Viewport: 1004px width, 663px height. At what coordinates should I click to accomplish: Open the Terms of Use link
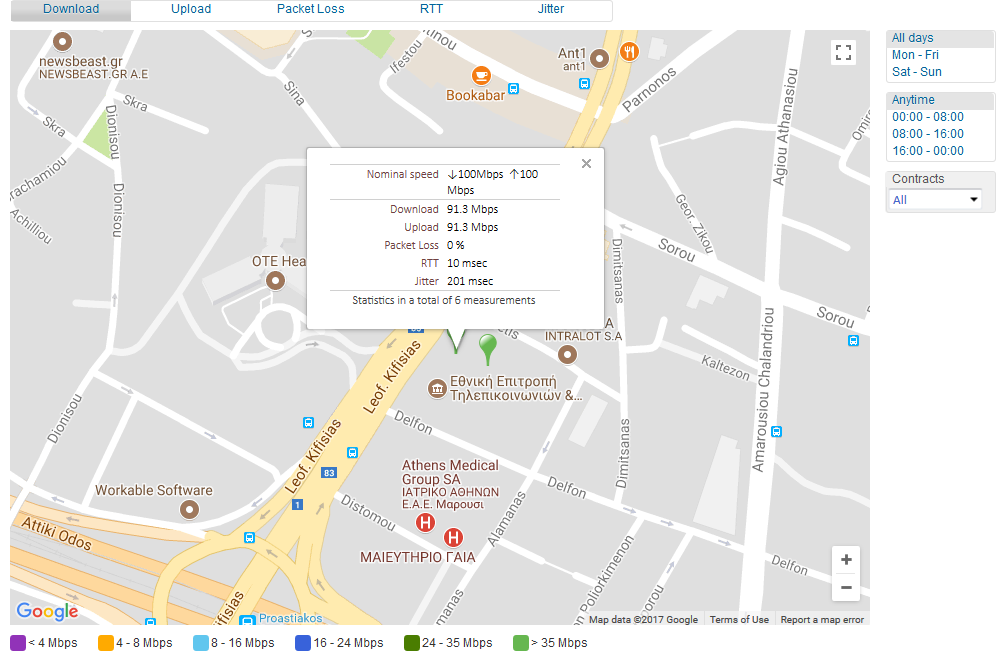click(x=739, y=619)
